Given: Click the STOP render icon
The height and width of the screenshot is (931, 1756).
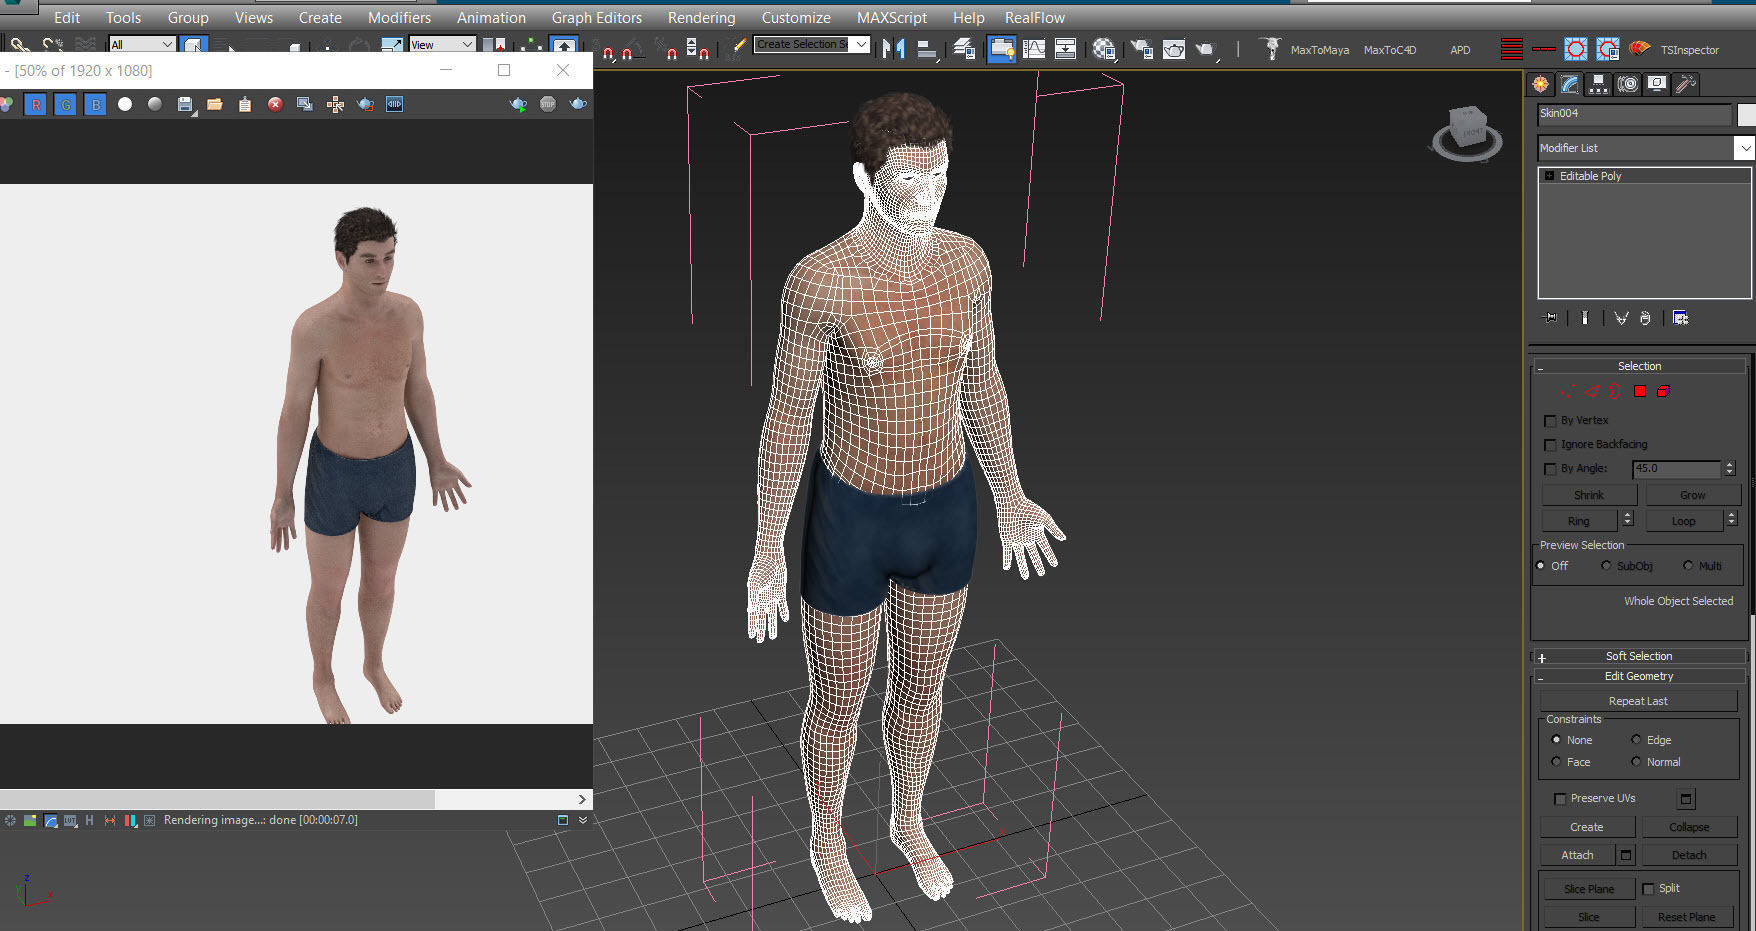Looking at the screenshot, I should pos(548,104).
